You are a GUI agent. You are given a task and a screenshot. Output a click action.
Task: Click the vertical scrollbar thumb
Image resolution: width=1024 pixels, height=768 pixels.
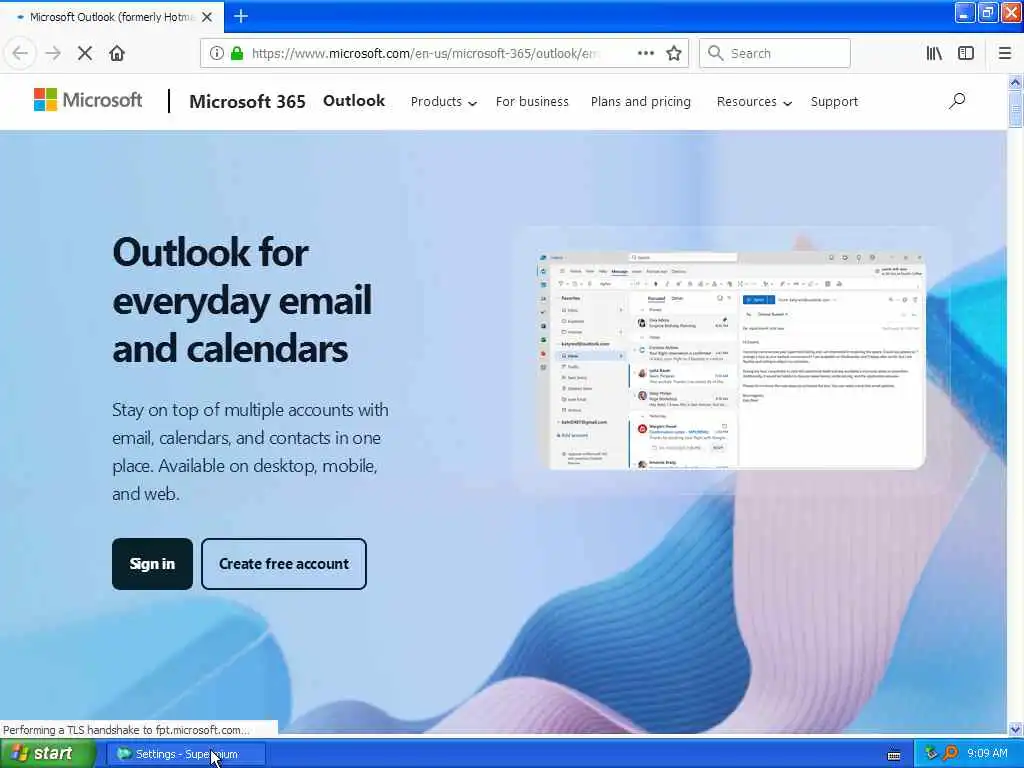tap(1015, 109)
